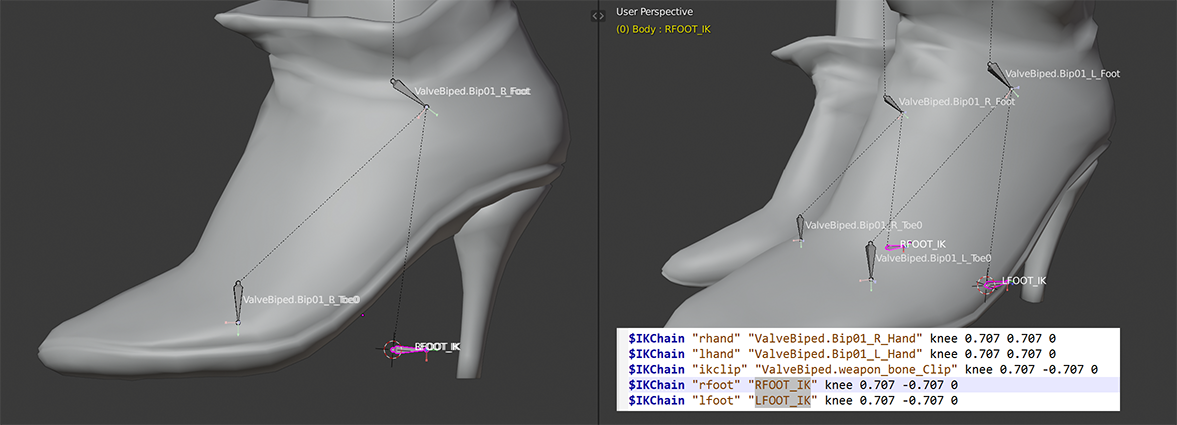Click "ValveBiped.Bip01_R_Hand" string in code
Screen dimensions: 1177x425
pos(835,338)
